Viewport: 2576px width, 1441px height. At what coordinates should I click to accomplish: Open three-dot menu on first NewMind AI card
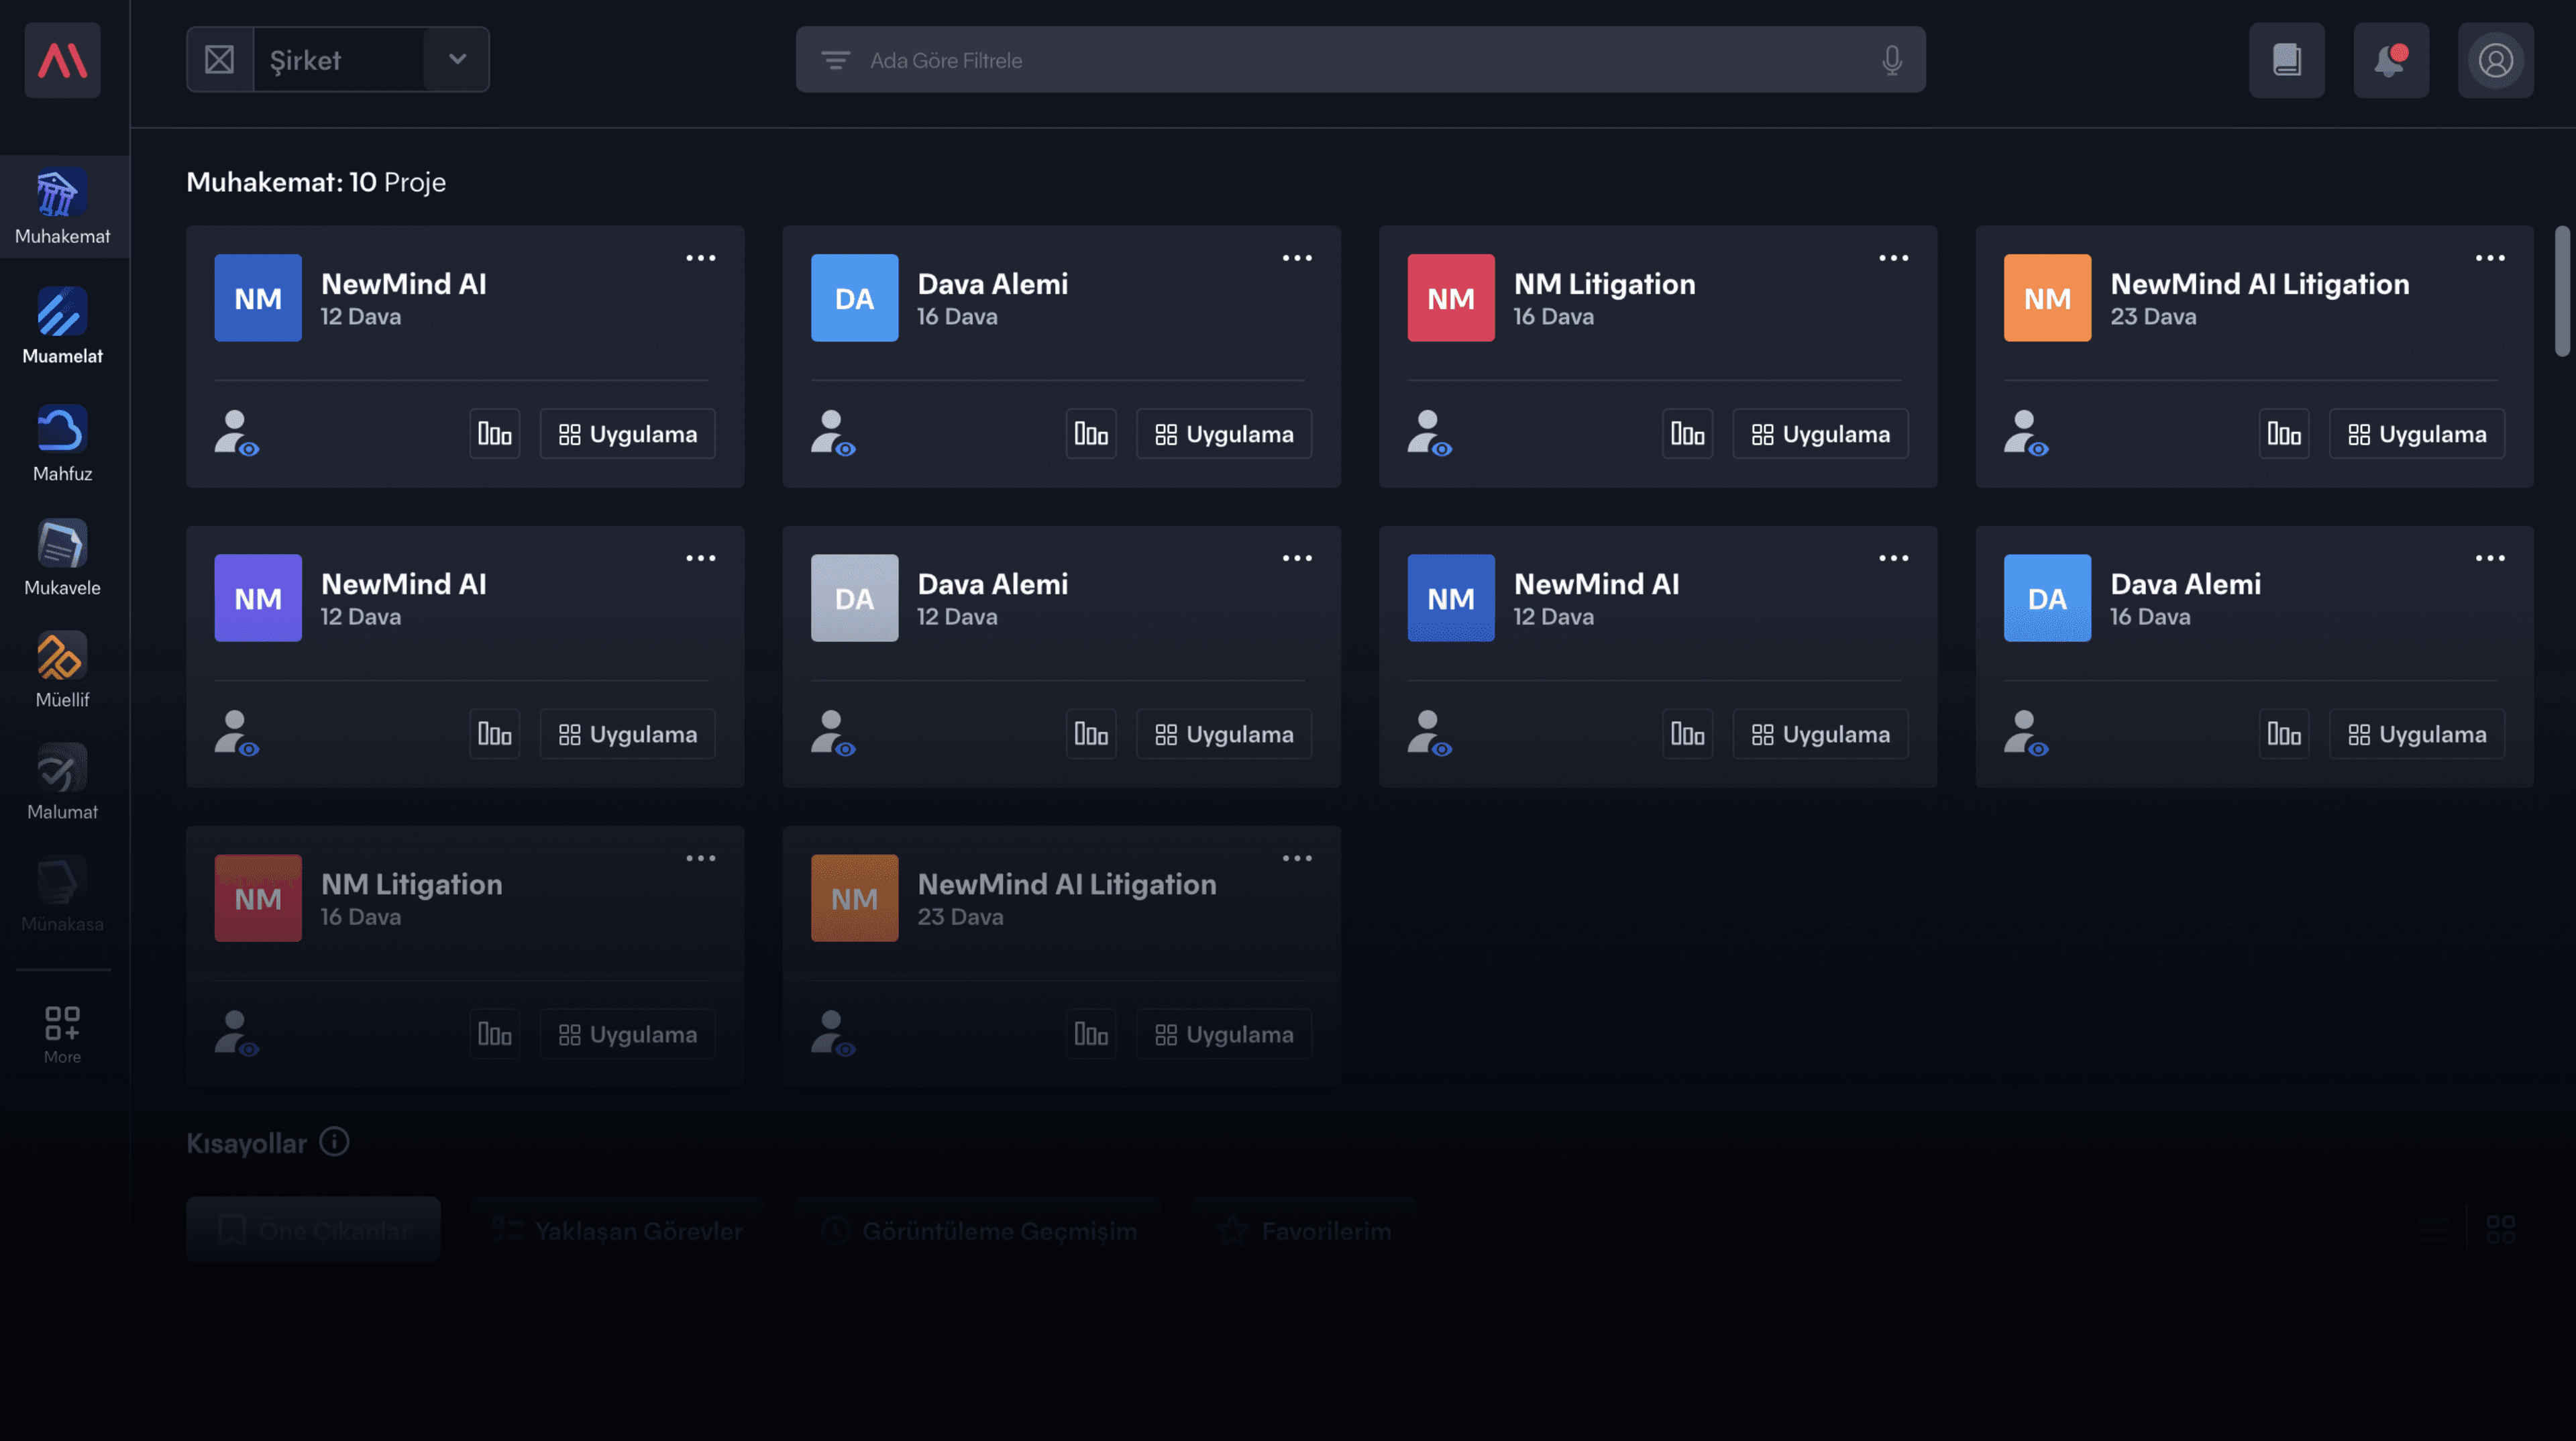coord(700,258)
